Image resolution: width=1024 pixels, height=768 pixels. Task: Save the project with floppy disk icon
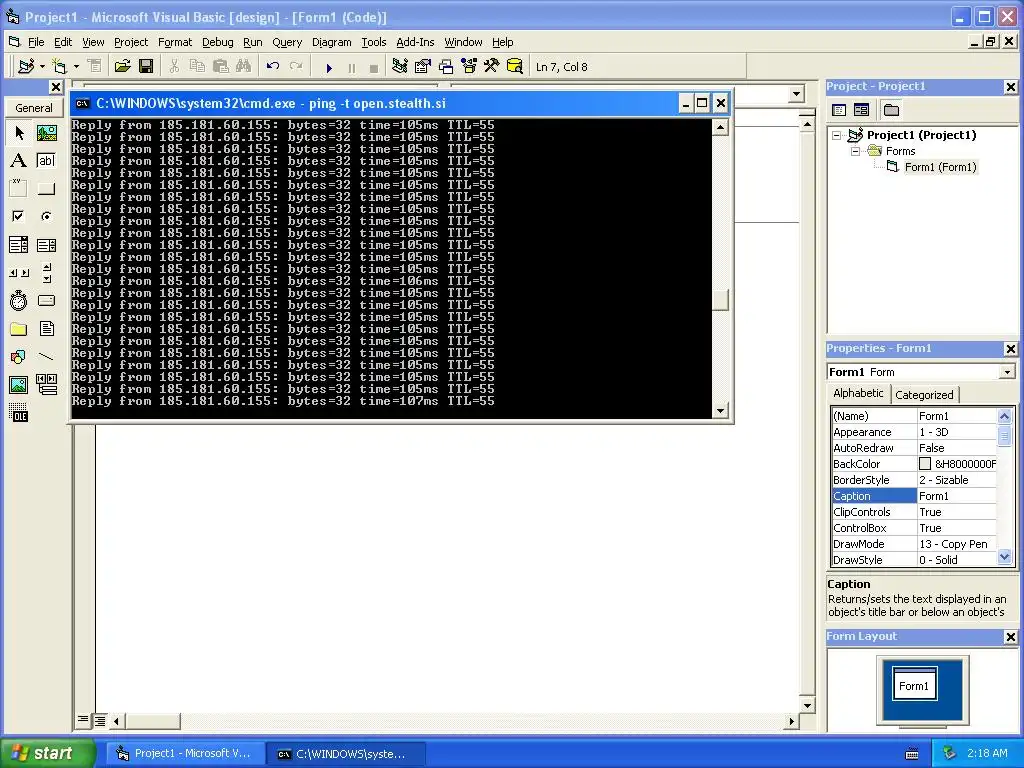pyautogui.click(x=146, y=66)
